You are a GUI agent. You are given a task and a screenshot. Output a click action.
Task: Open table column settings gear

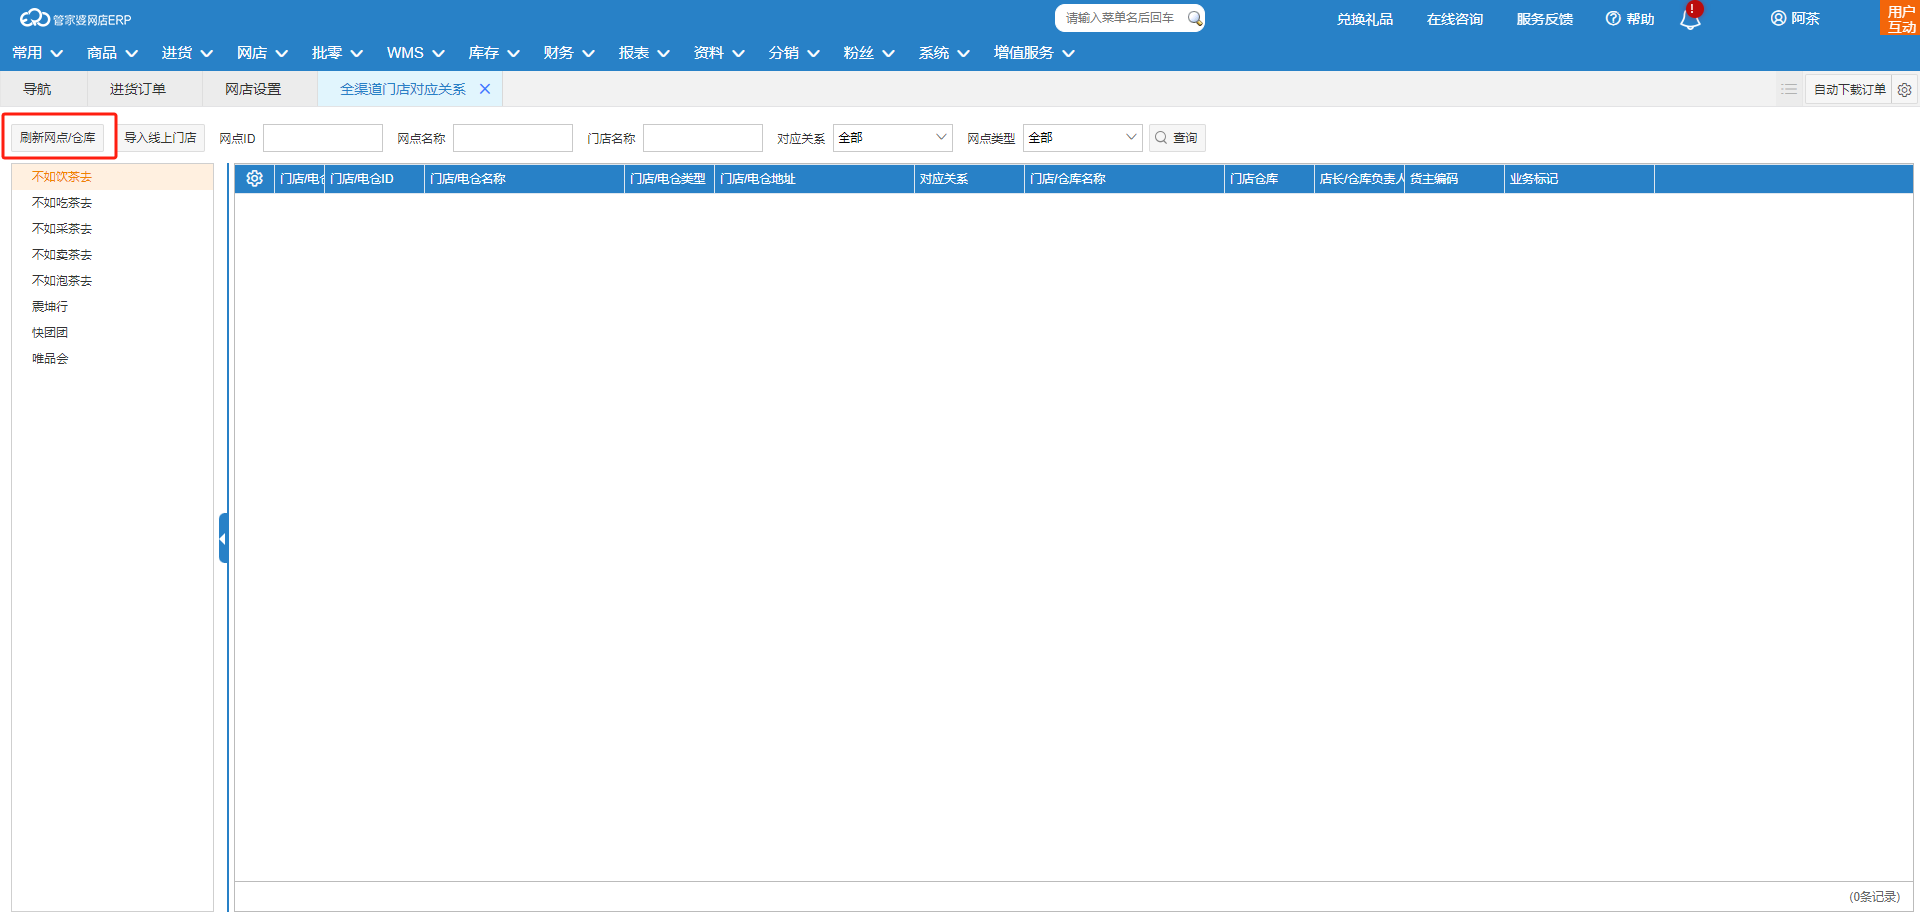(x=255, y=179)
